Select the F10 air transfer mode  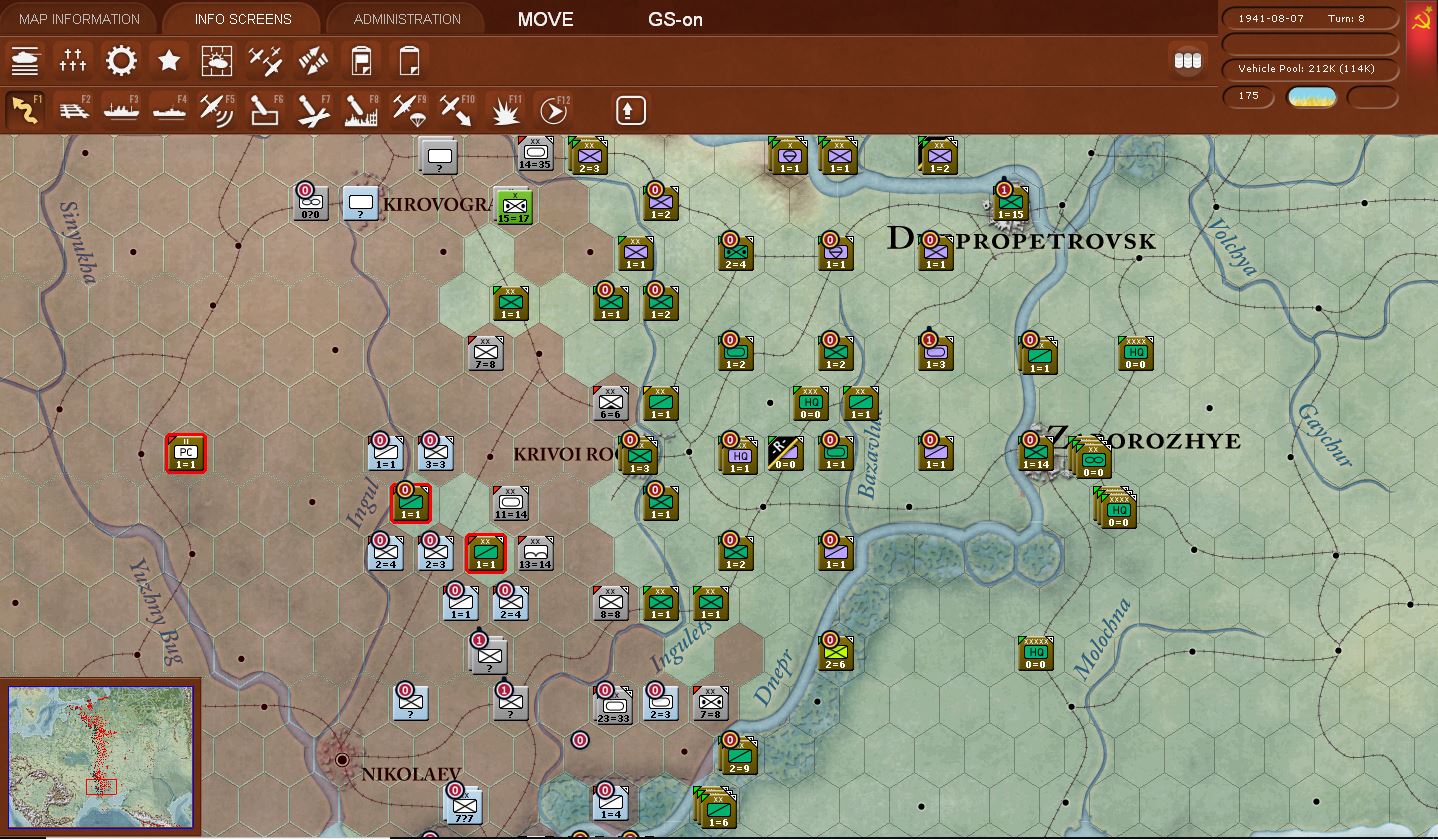(458, 110)
